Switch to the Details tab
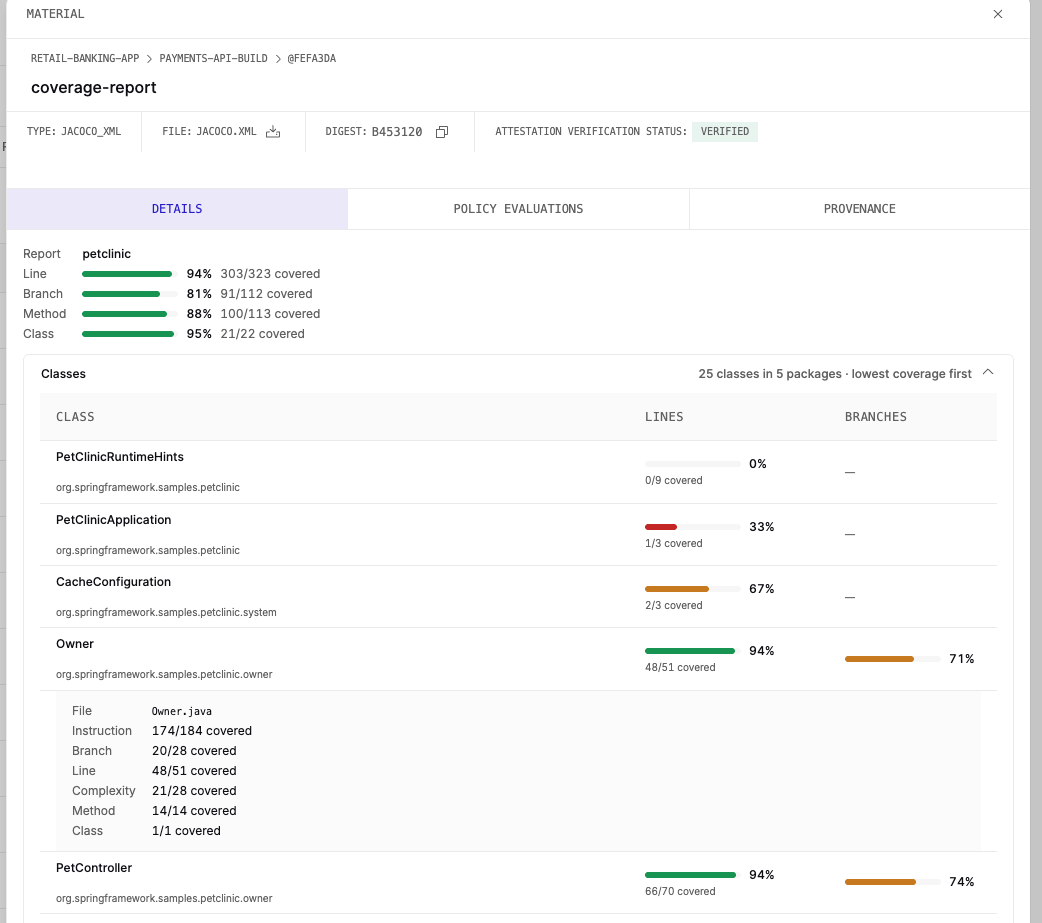 177,209
